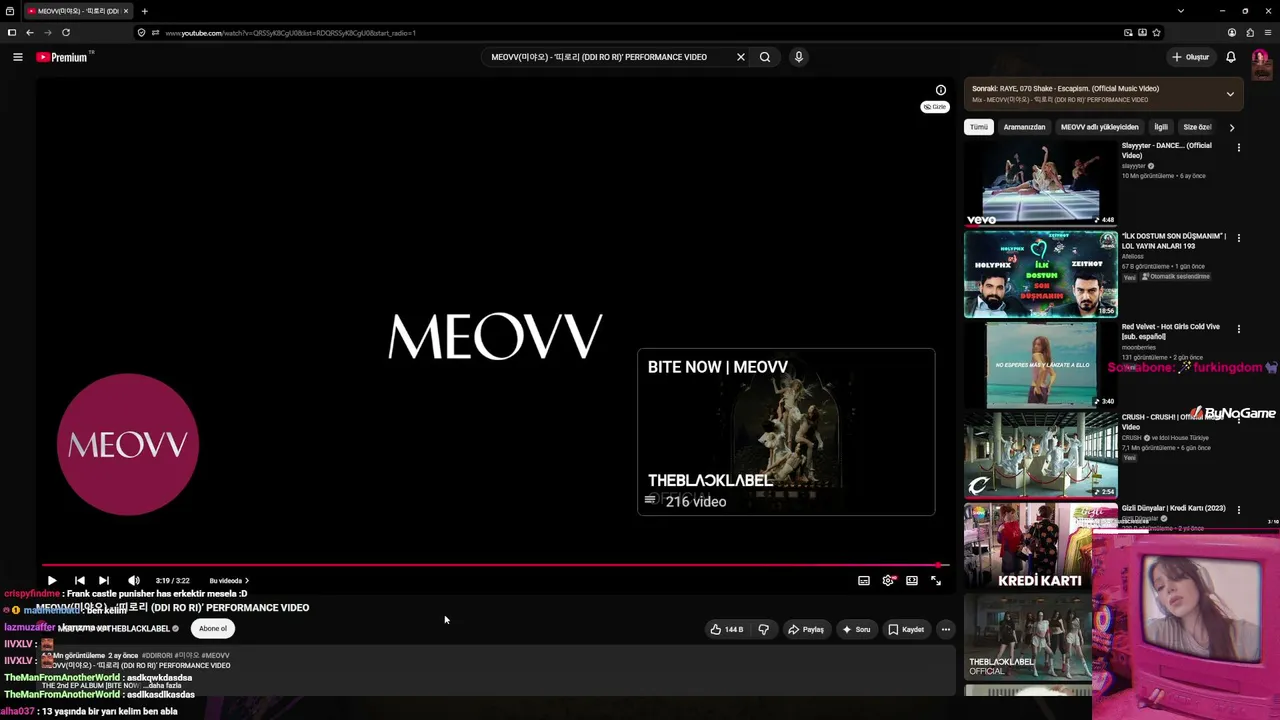Open the Red Velvet Hot Girls Cold Vive thumbnail
1280x720 pixels.
1041,365
